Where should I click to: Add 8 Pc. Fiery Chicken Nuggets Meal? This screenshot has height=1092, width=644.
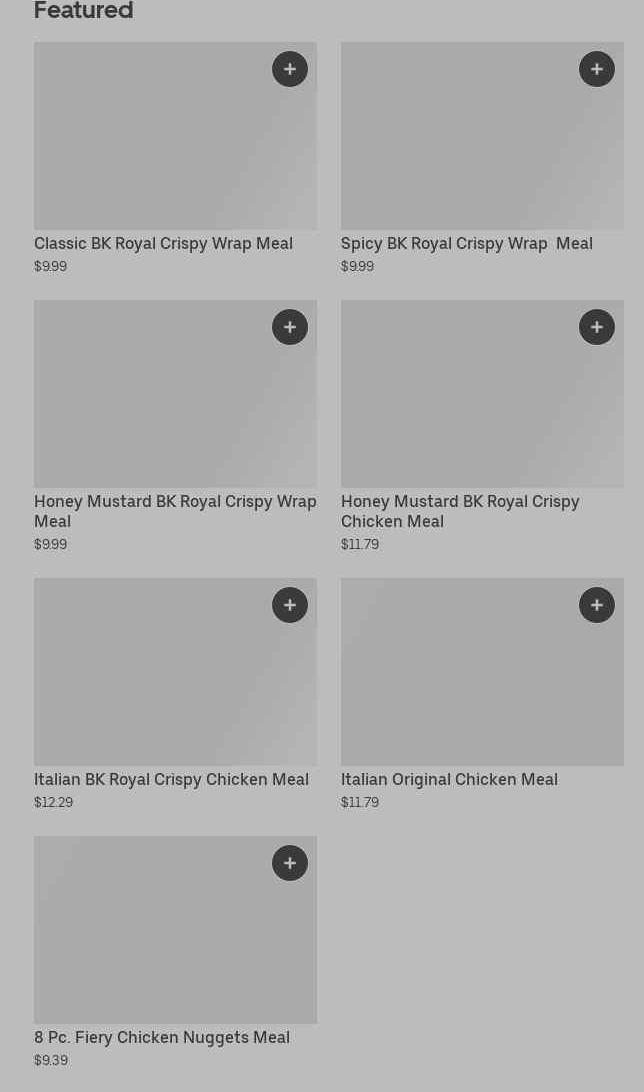point(290,864)
